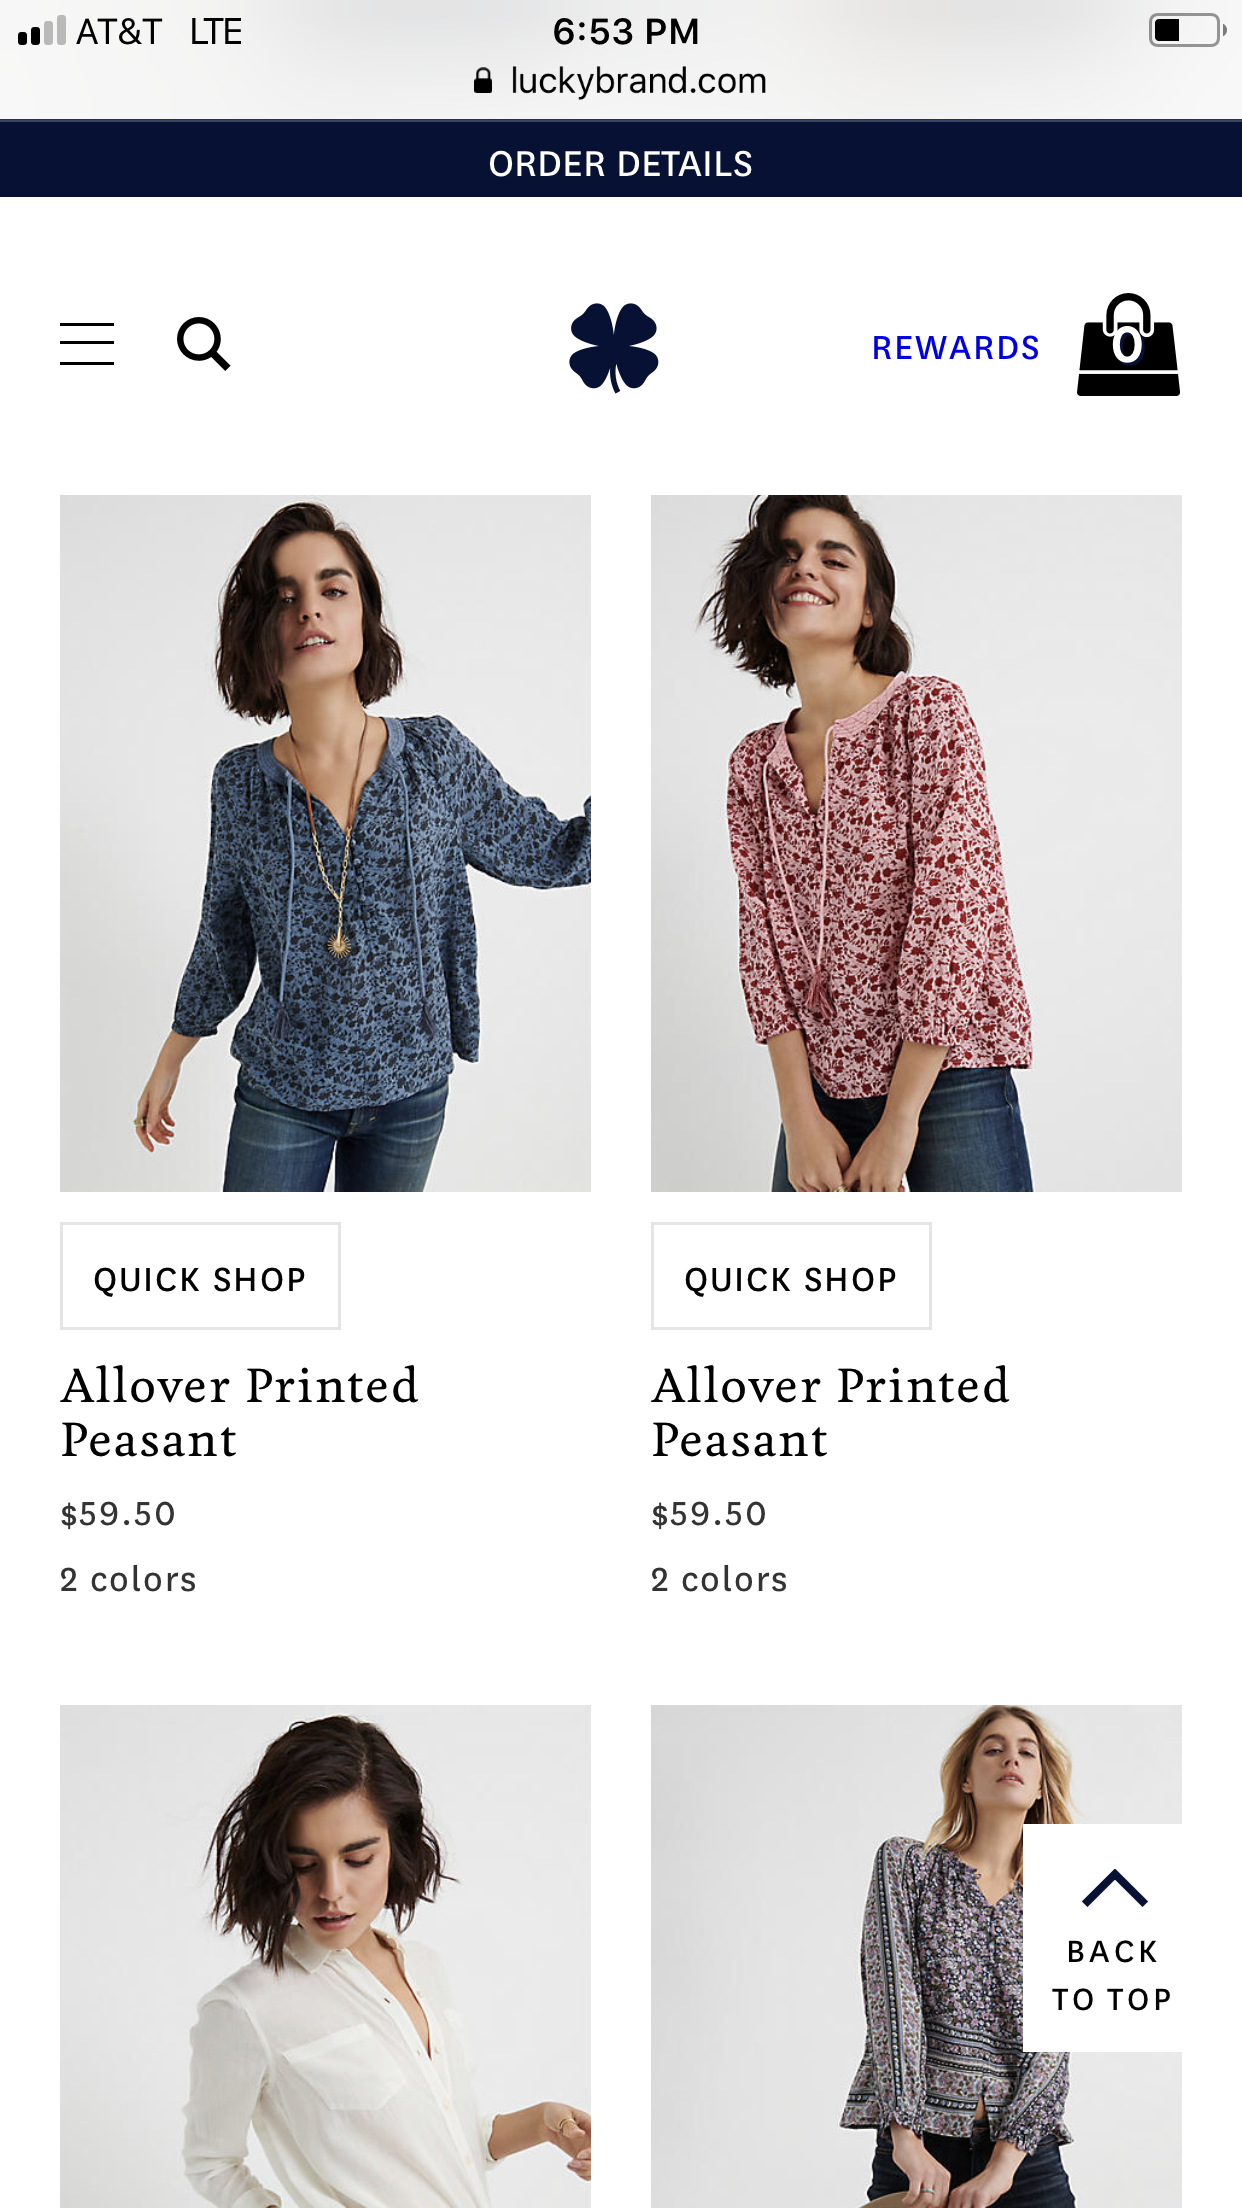Screen dimensions: 1242x2208
Task: Open the Order Details banner
Action: pos(621,163)
